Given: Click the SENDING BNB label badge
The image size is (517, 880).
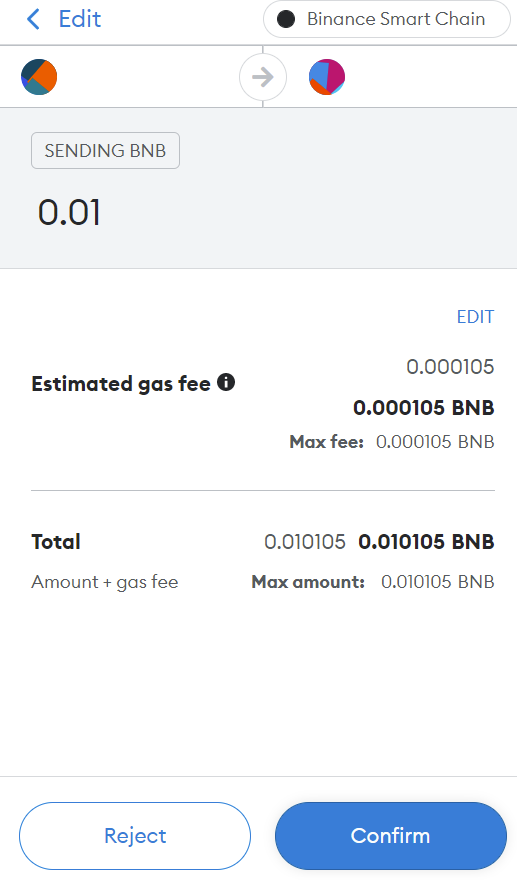Looking at the screenshot, I should tap(106, 150).
